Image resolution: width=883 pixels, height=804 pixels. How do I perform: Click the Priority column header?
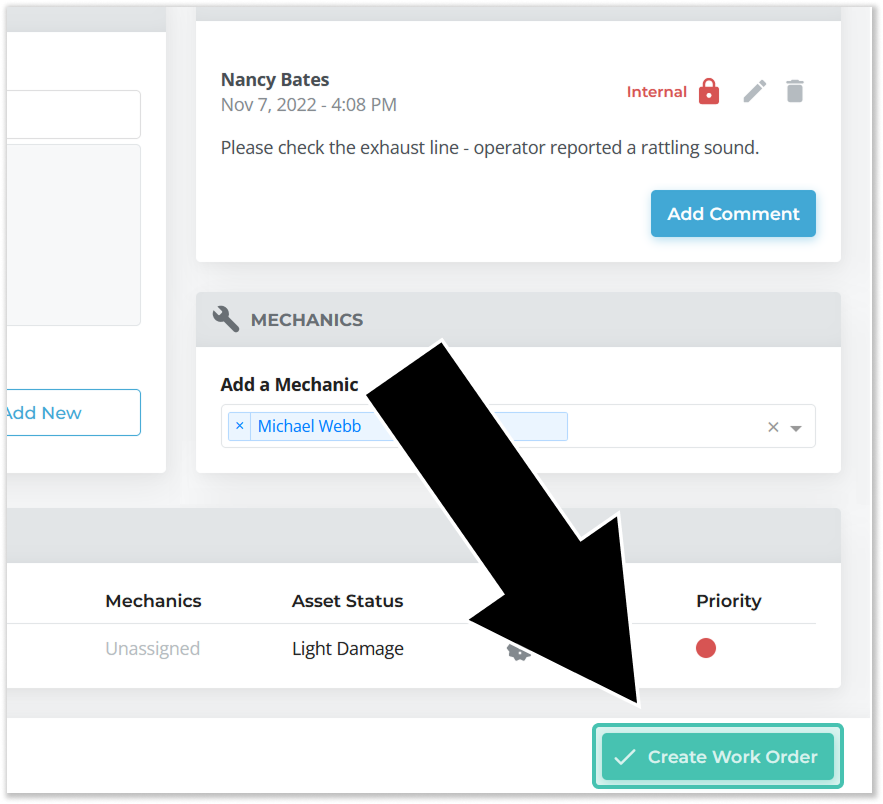point(728,601)
